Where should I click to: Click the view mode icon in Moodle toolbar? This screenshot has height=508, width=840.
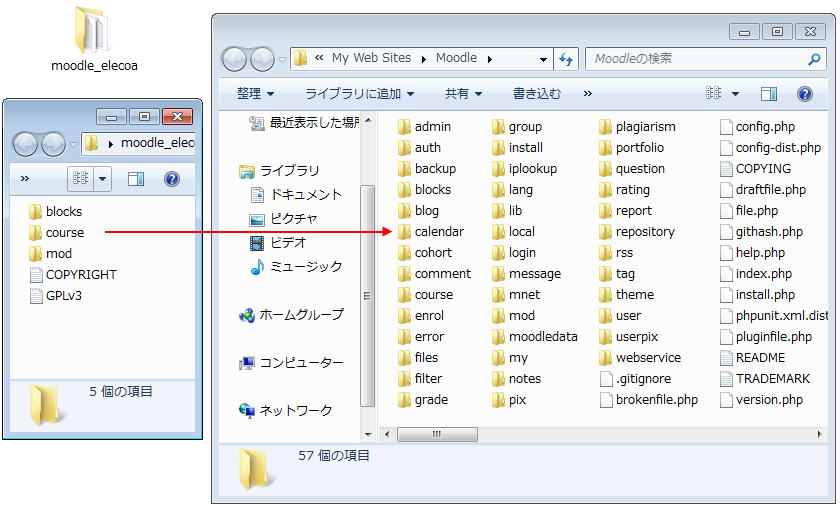coord(714,94)
